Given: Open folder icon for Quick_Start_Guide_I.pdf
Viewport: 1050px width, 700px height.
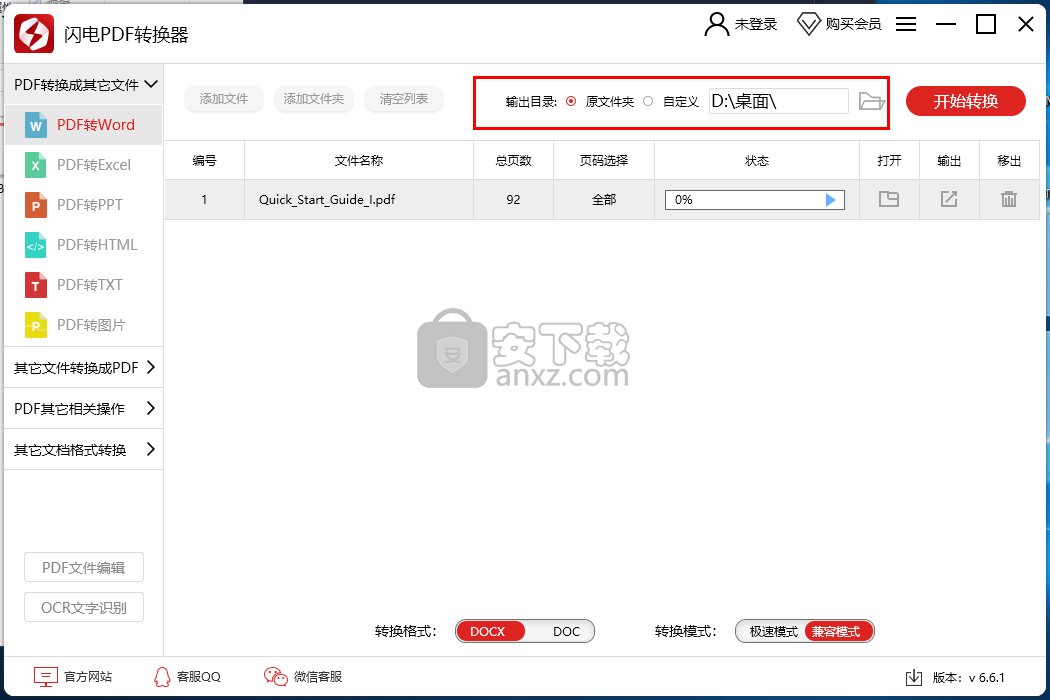Looking at the screenshot, I should point(889,199).
